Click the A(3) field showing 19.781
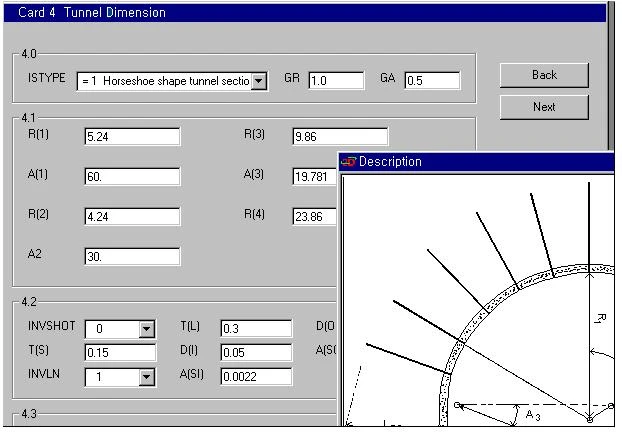This screenshot has width=622, height=433. coord(315,176)
